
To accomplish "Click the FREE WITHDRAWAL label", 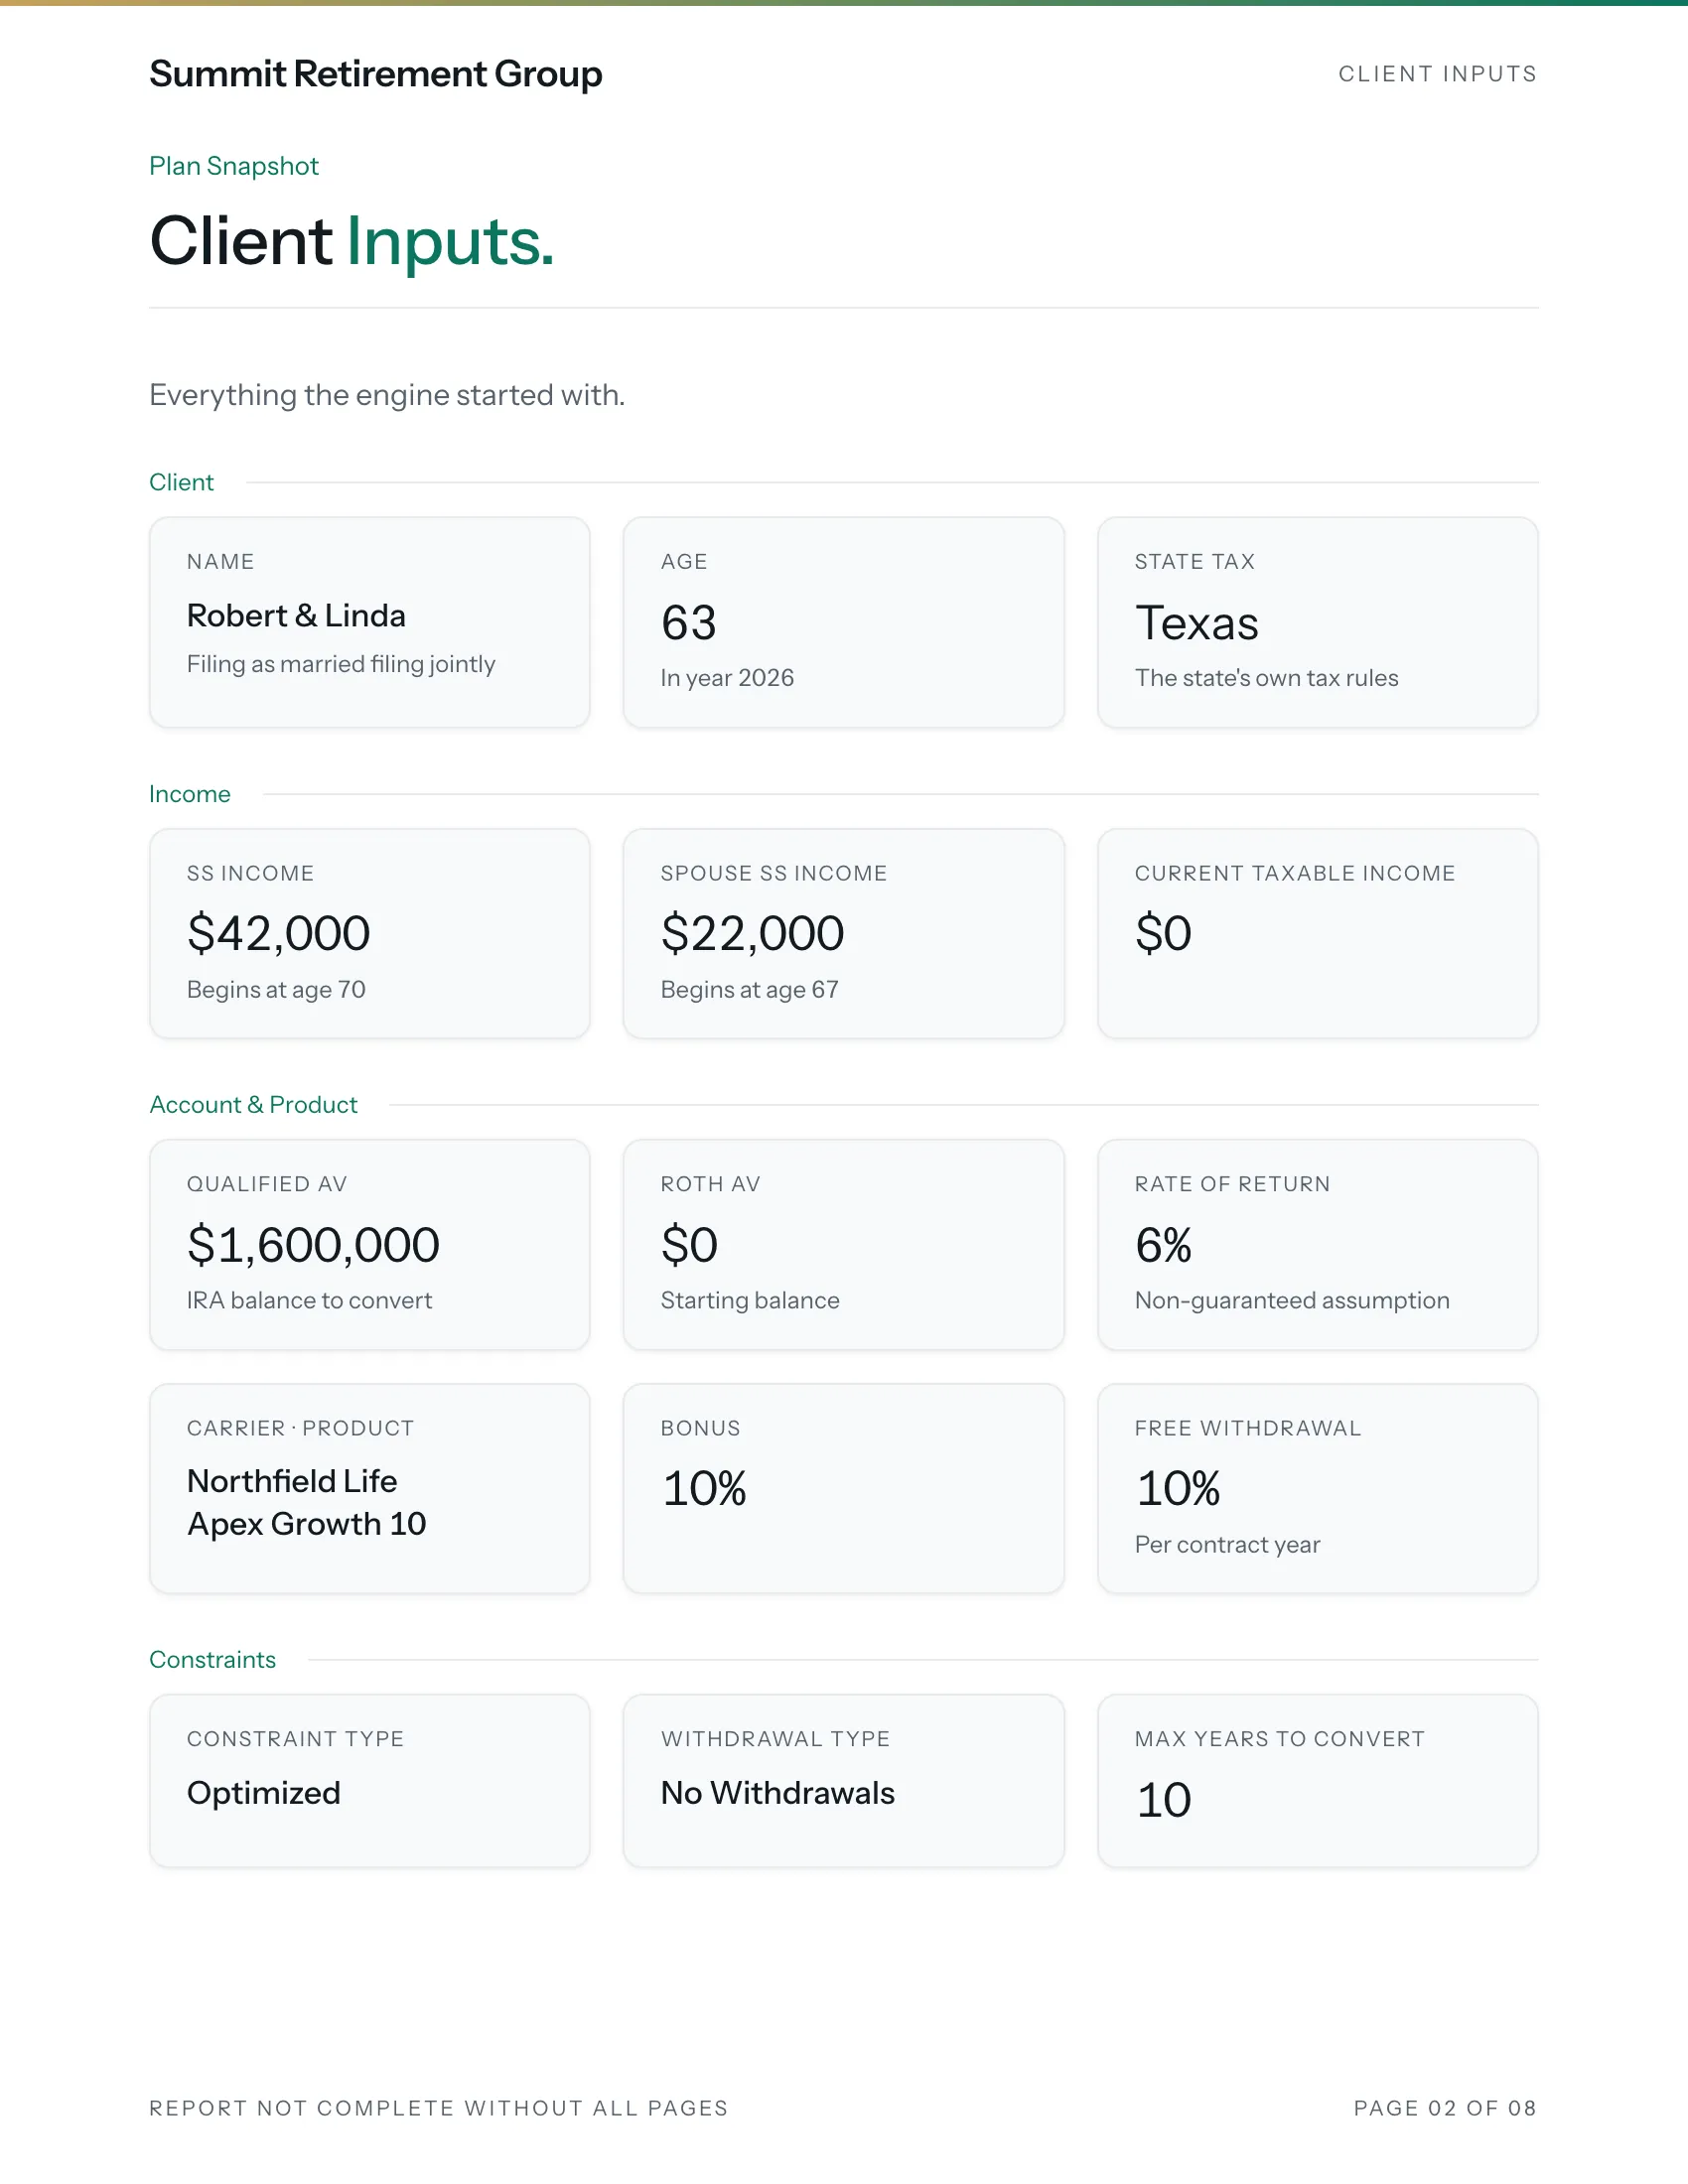I will (x=1247, y=1428).
